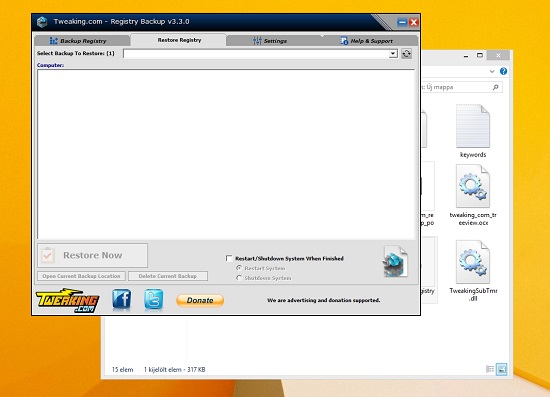Click the 'We are advertising and donation supported.' text
The width and height of the screenshot is (550, 397).
point(323,300)
